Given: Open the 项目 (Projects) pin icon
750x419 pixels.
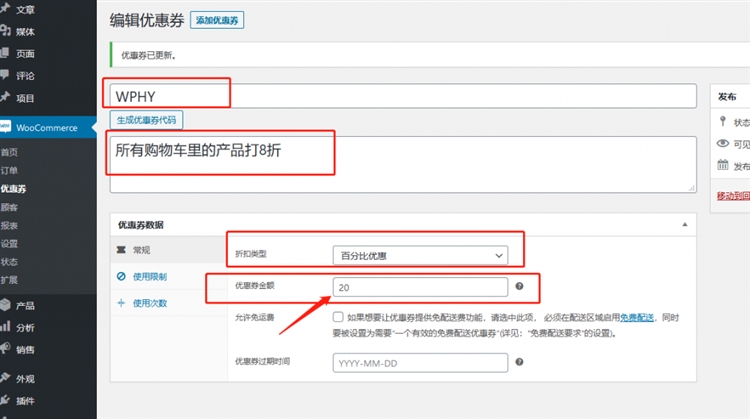Looking at the screenshot, I should 5,97.
